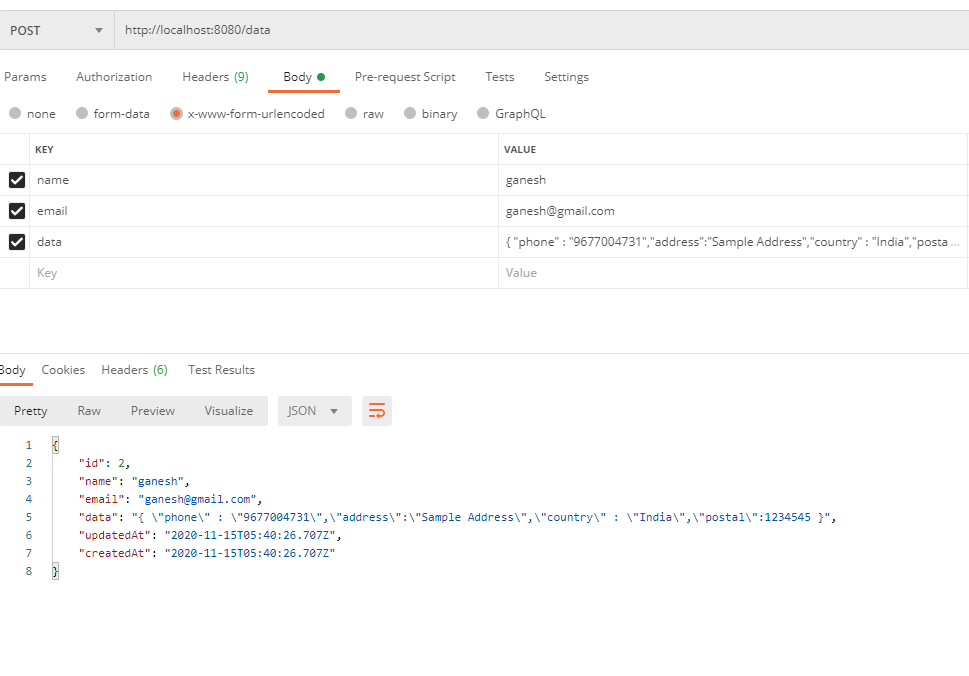Select the raw body type
The image size is (969, 676).
pos(363,114)
